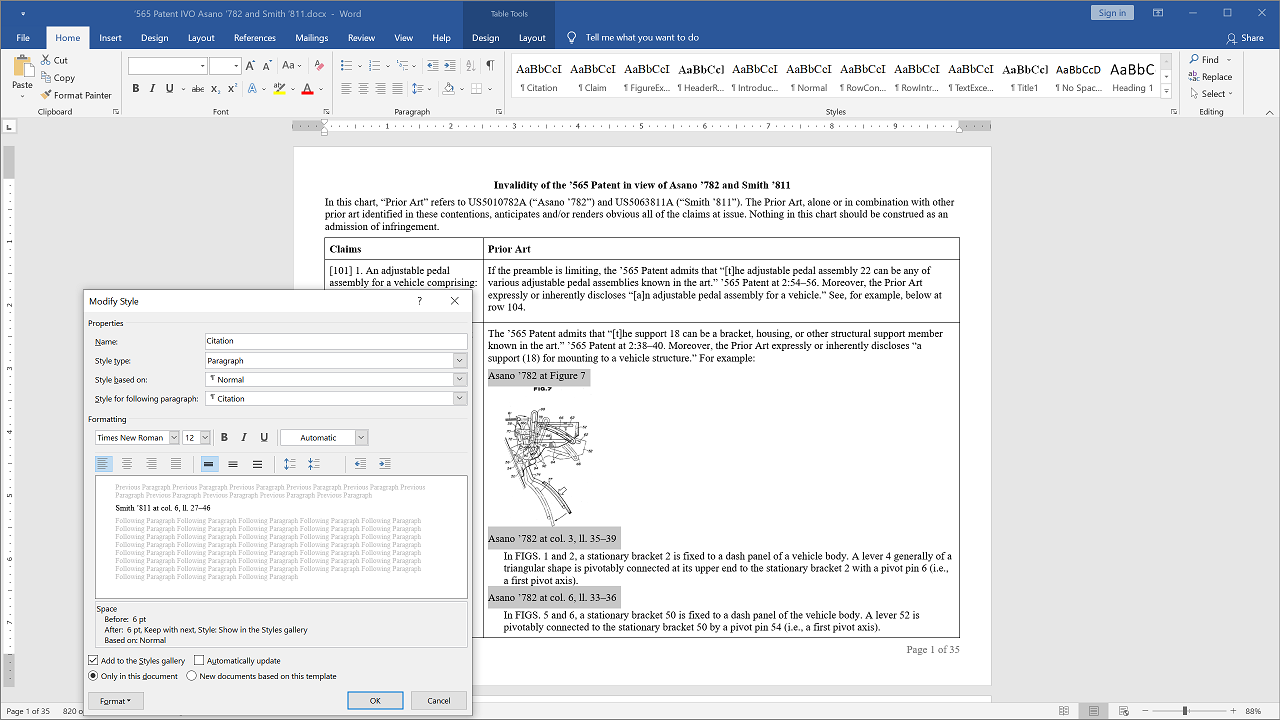Viewport: 1280px width, 720px height.
Task: Click Italic in the Modify Style dialog
Action: tap(244, 437)
